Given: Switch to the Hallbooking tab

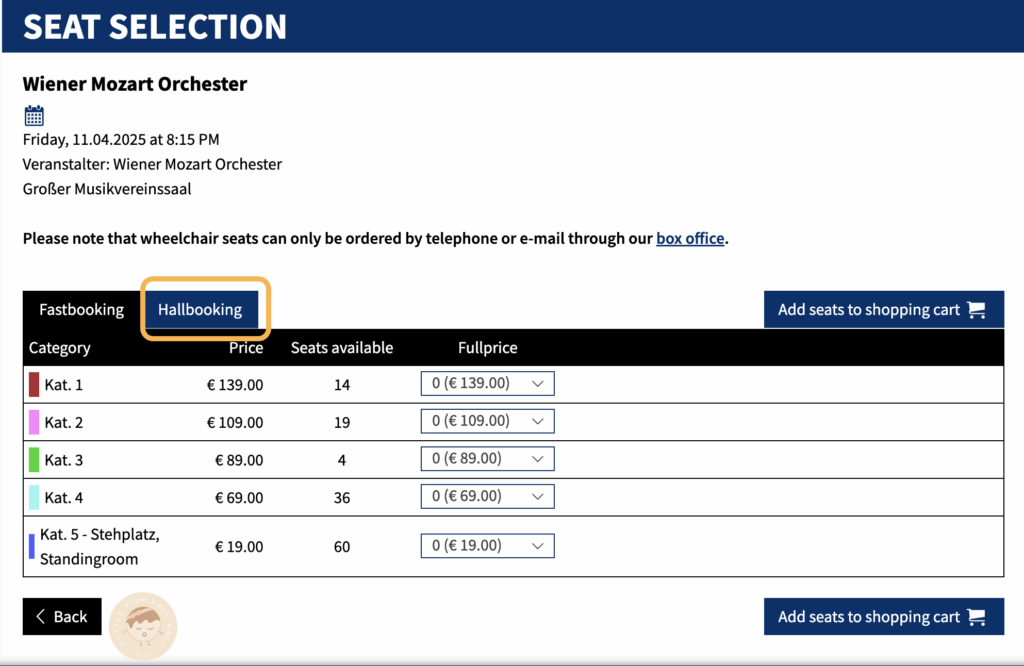Looking at the screenshot, I should pyautogui.click(x=200, y=309).
